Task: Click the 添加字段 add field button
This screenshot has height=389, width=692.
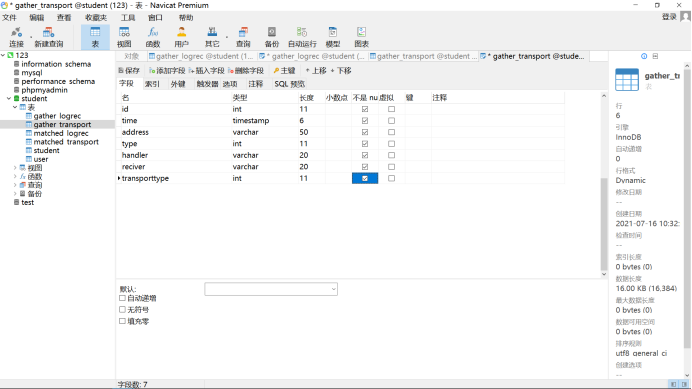Action: (x=167, y=71)
